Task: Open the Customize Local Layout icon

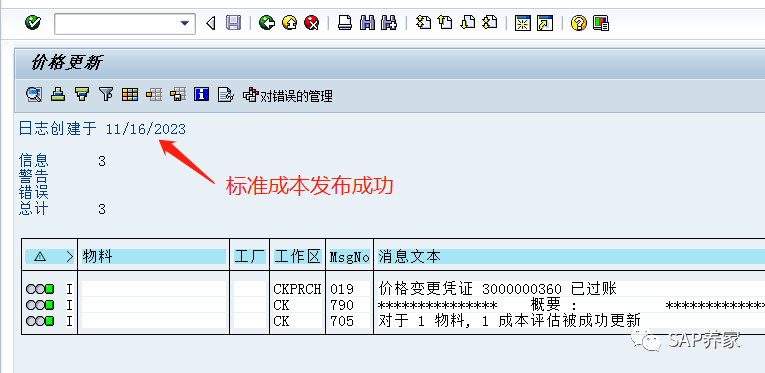Action: pos(601,23)
